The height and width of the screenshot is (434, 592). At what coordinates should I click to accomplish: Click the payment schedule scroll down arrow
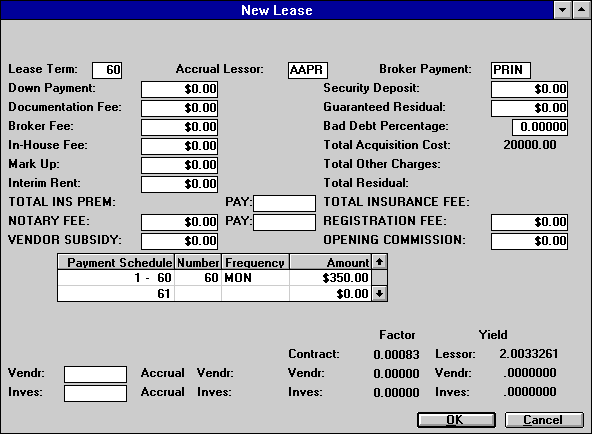pos(379,293)
